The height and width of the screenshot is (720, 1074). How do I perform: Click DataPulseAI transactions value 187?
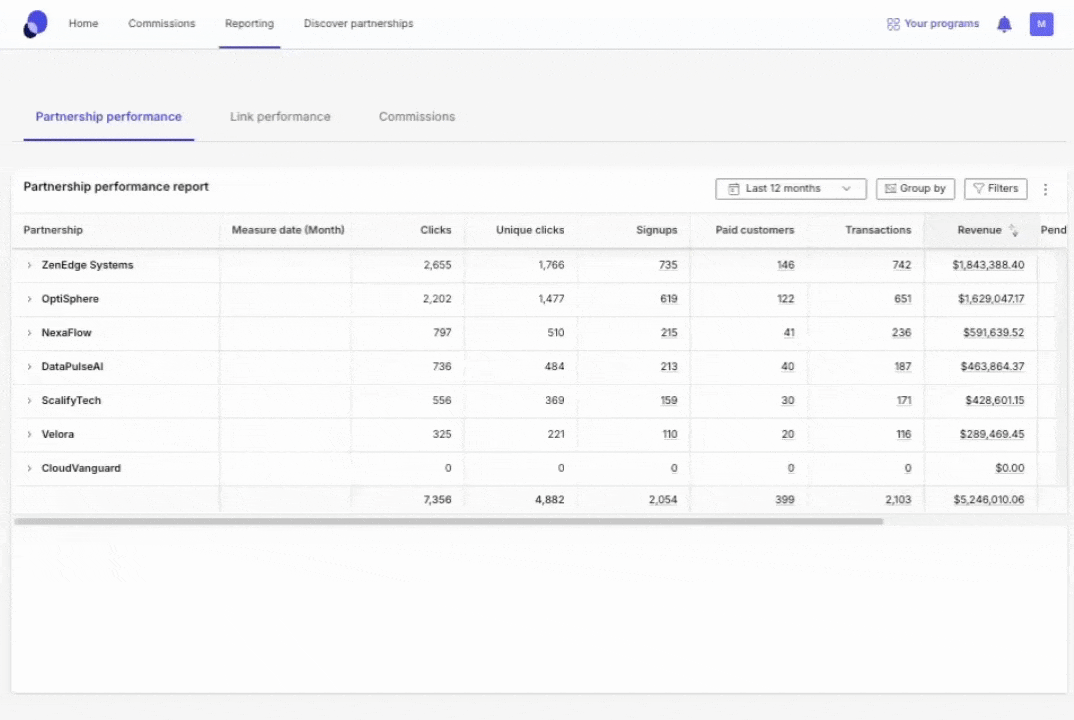(903, 367)
